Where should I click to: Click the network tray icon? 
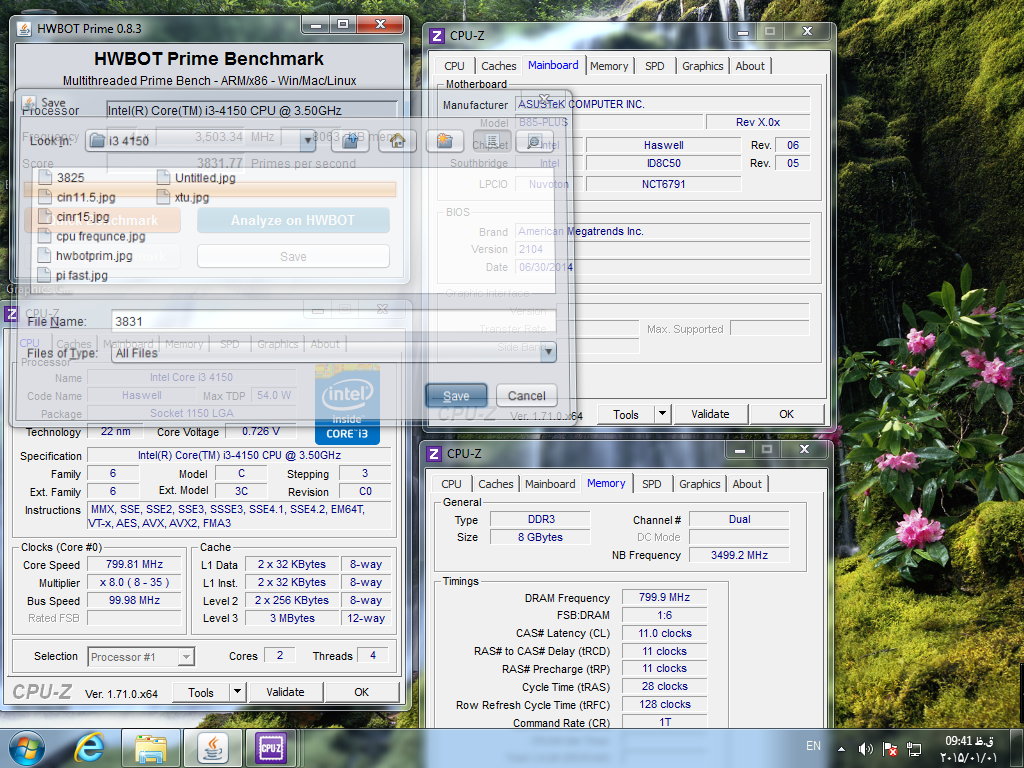[914, 749]
